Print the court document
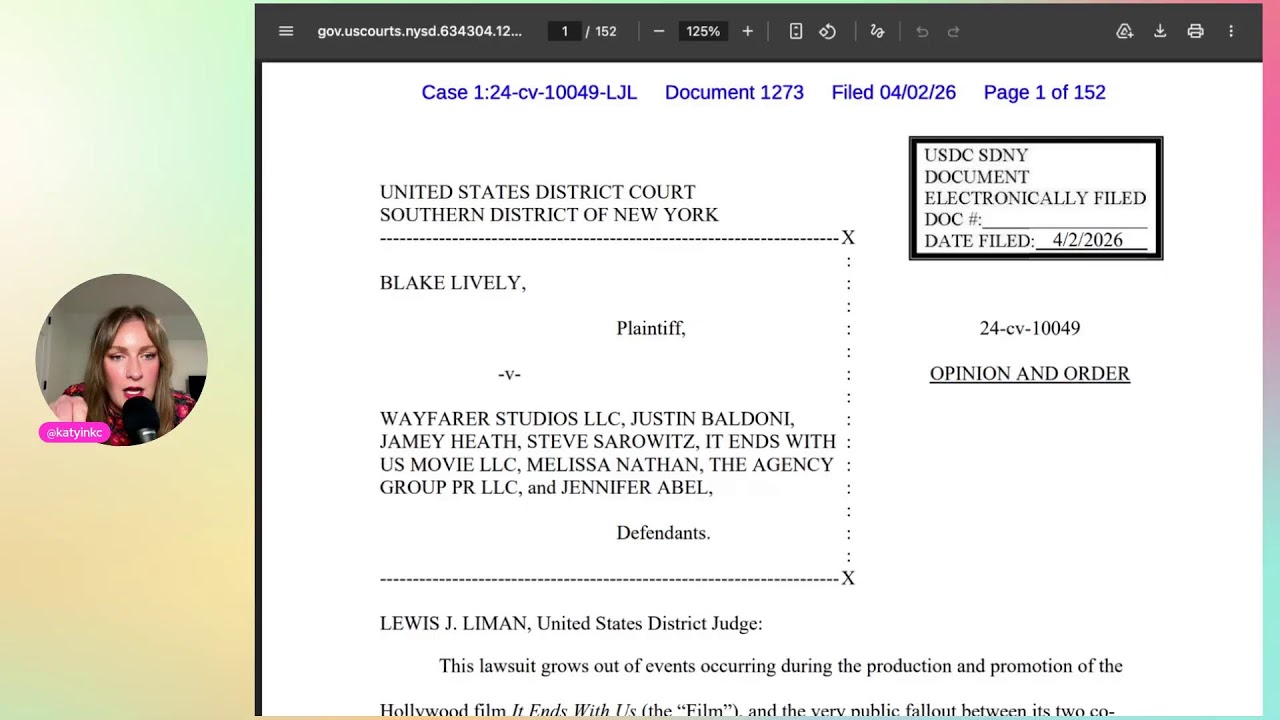The height and width of the screenshot is (720, 1280). pyautogui.click(x=1195, y=31)
